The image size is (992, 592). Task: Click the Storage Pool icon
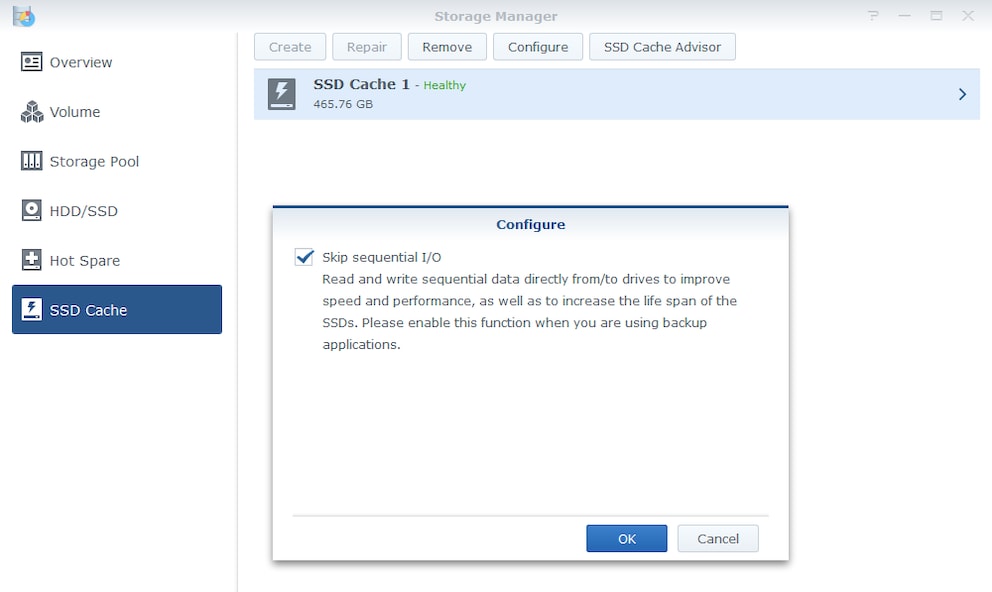coord(32,161)
